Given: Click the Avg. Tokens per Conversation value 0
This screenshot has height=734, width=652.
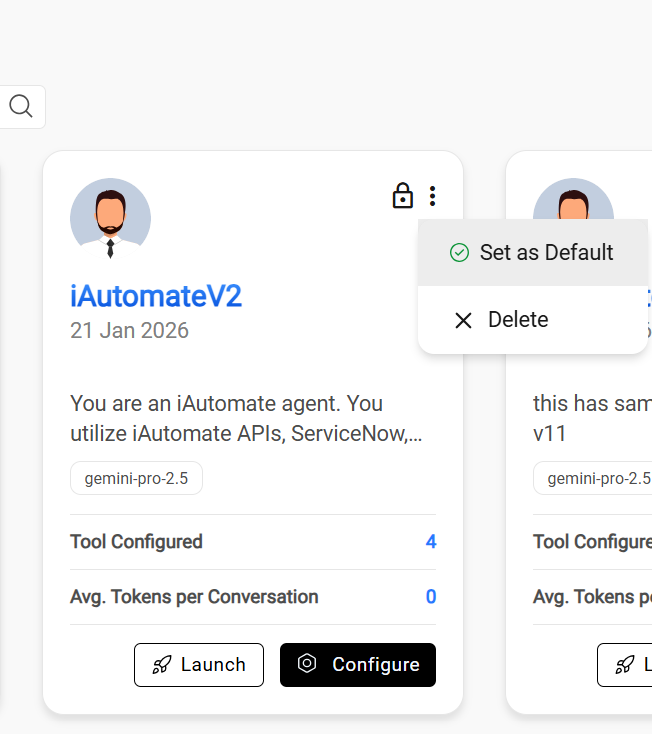Looking at the screenshot, I should 431,597.
